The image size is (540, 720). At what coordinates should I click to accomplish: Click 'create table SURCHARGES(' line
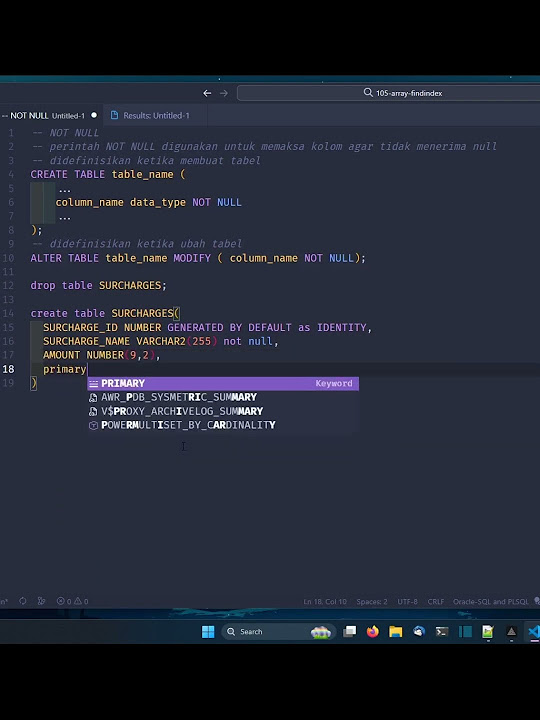[x=105, y=314]
